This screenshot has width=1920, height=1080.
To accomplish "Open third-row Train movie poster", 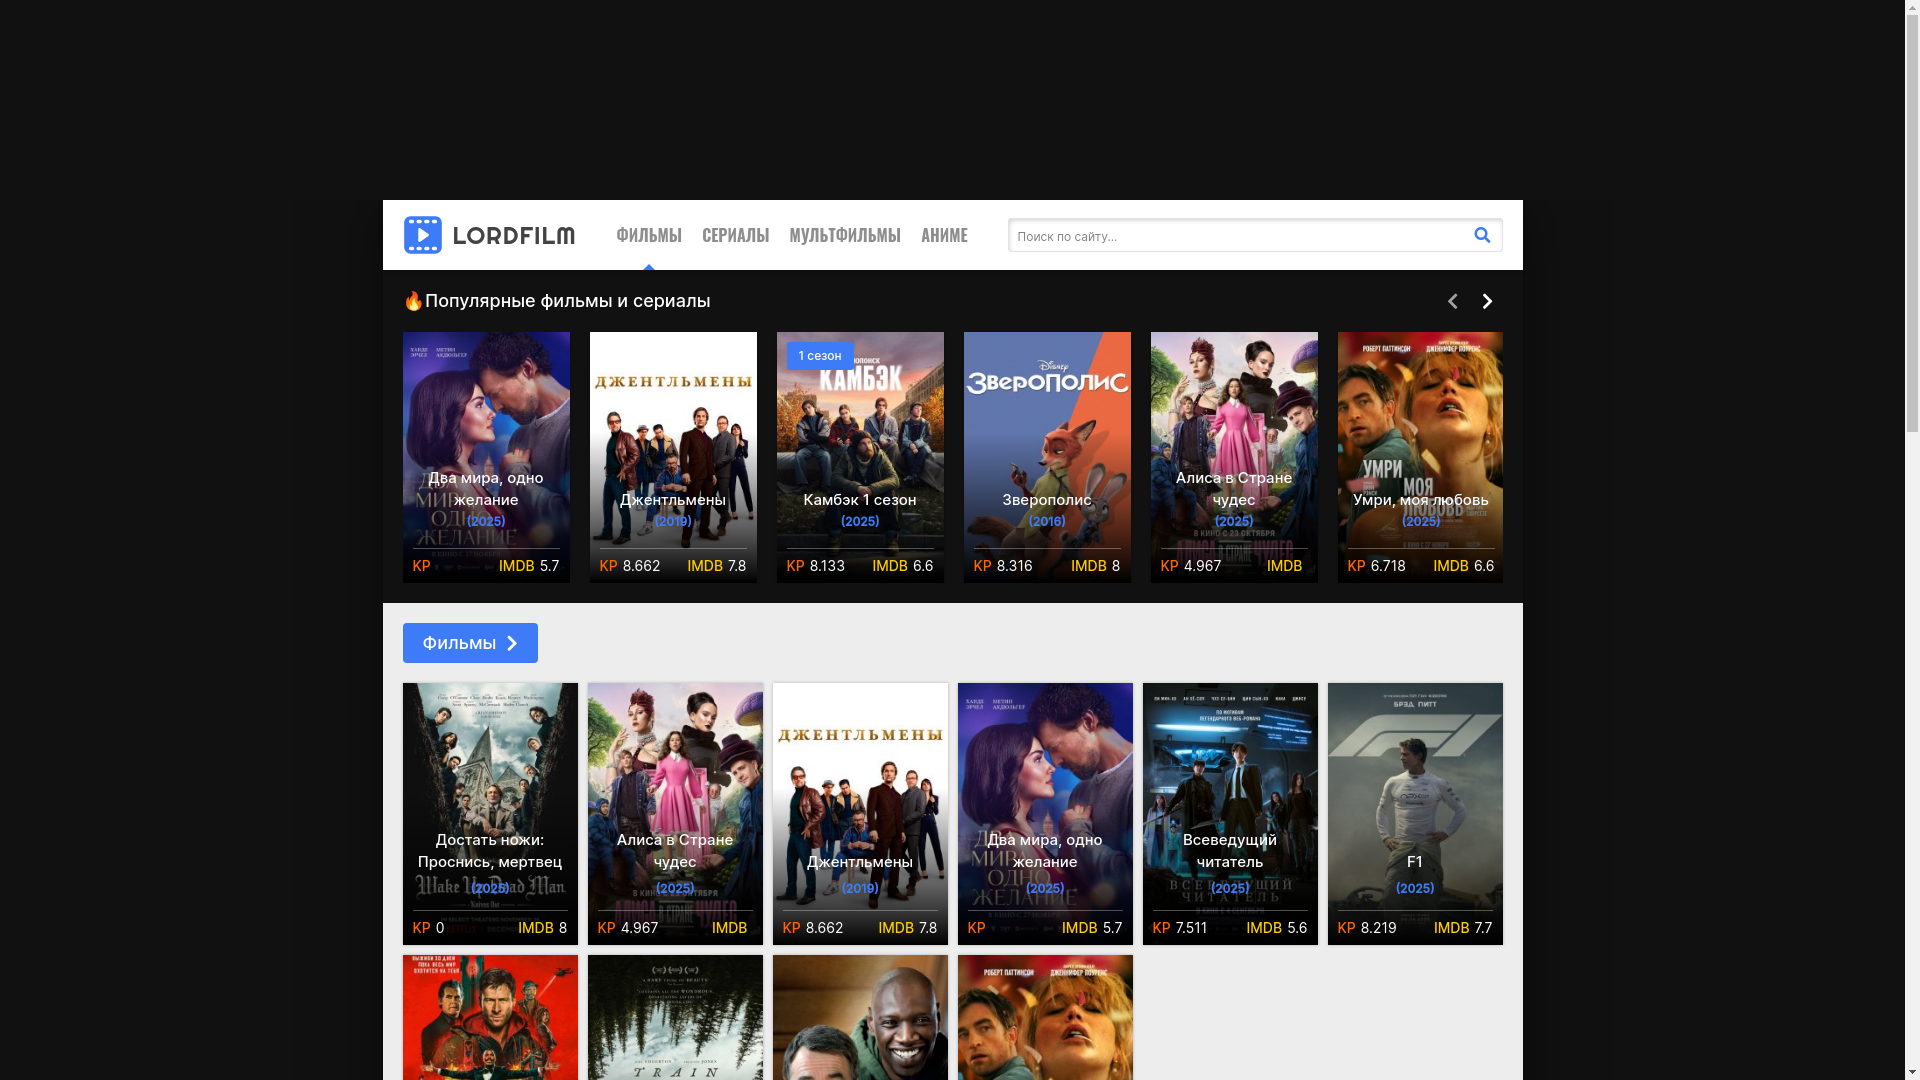I will point(675,1017).
